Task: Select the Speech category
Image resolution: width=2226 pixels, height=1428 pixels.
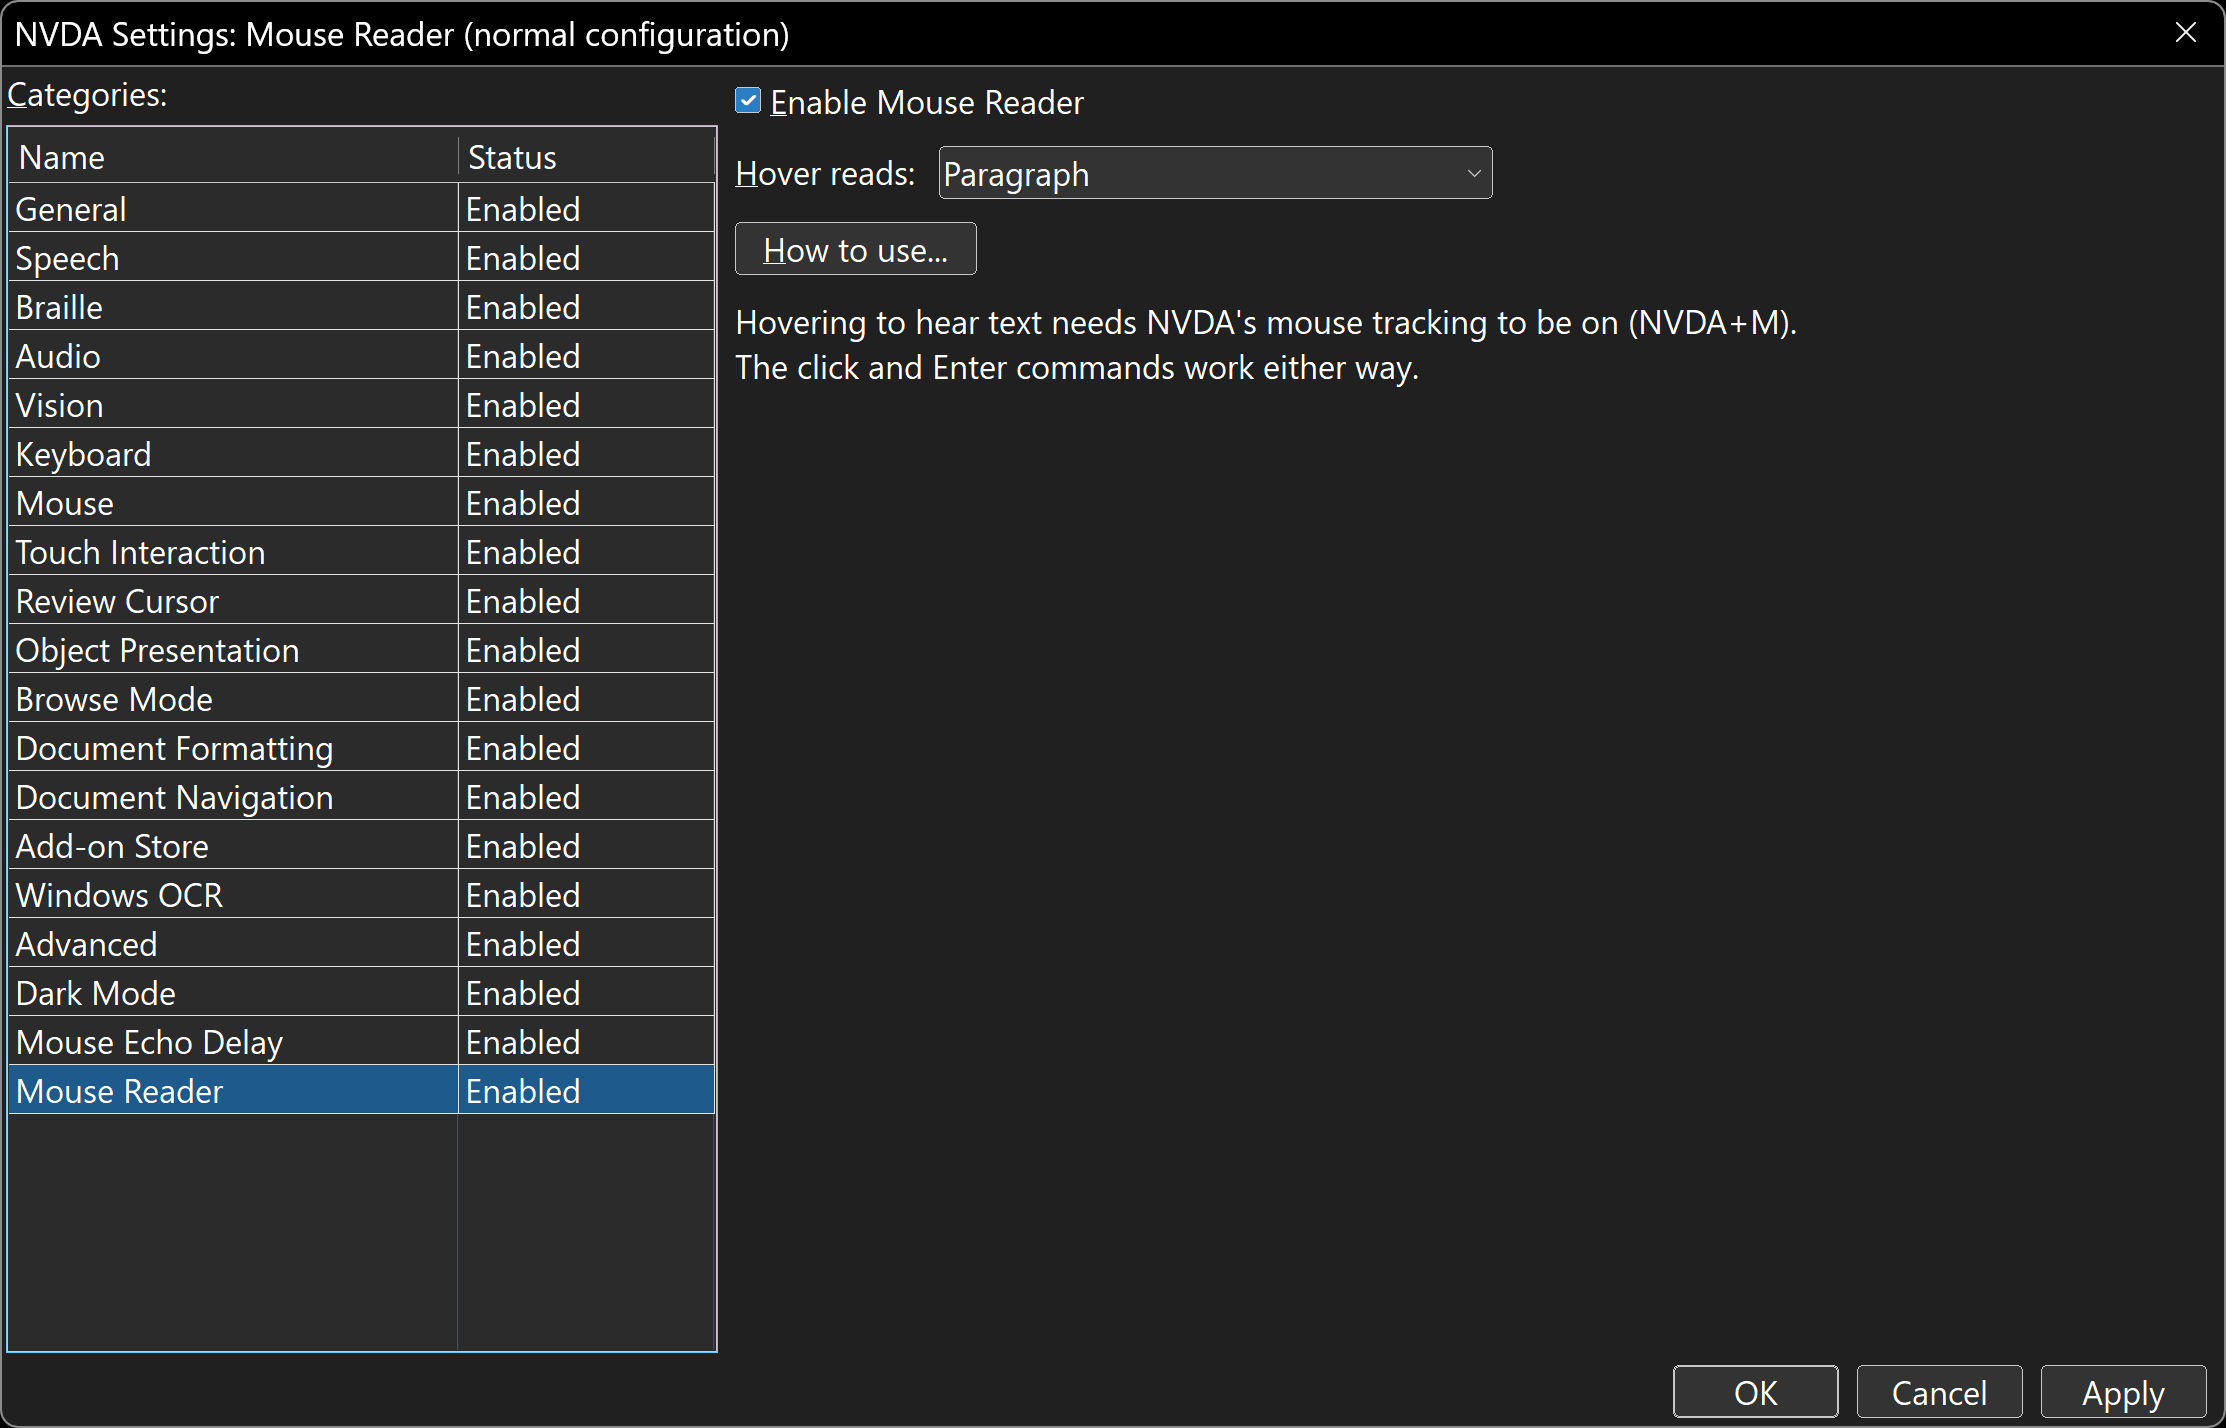Action: click(x=361, y=257)
